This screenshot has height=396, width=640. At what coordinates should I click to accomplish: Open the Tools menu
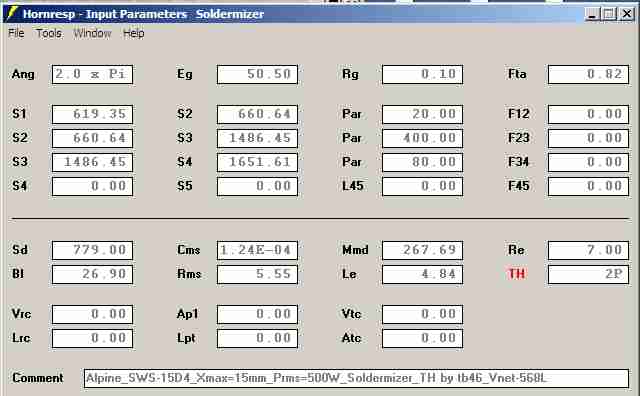click(x=49, y=33)
